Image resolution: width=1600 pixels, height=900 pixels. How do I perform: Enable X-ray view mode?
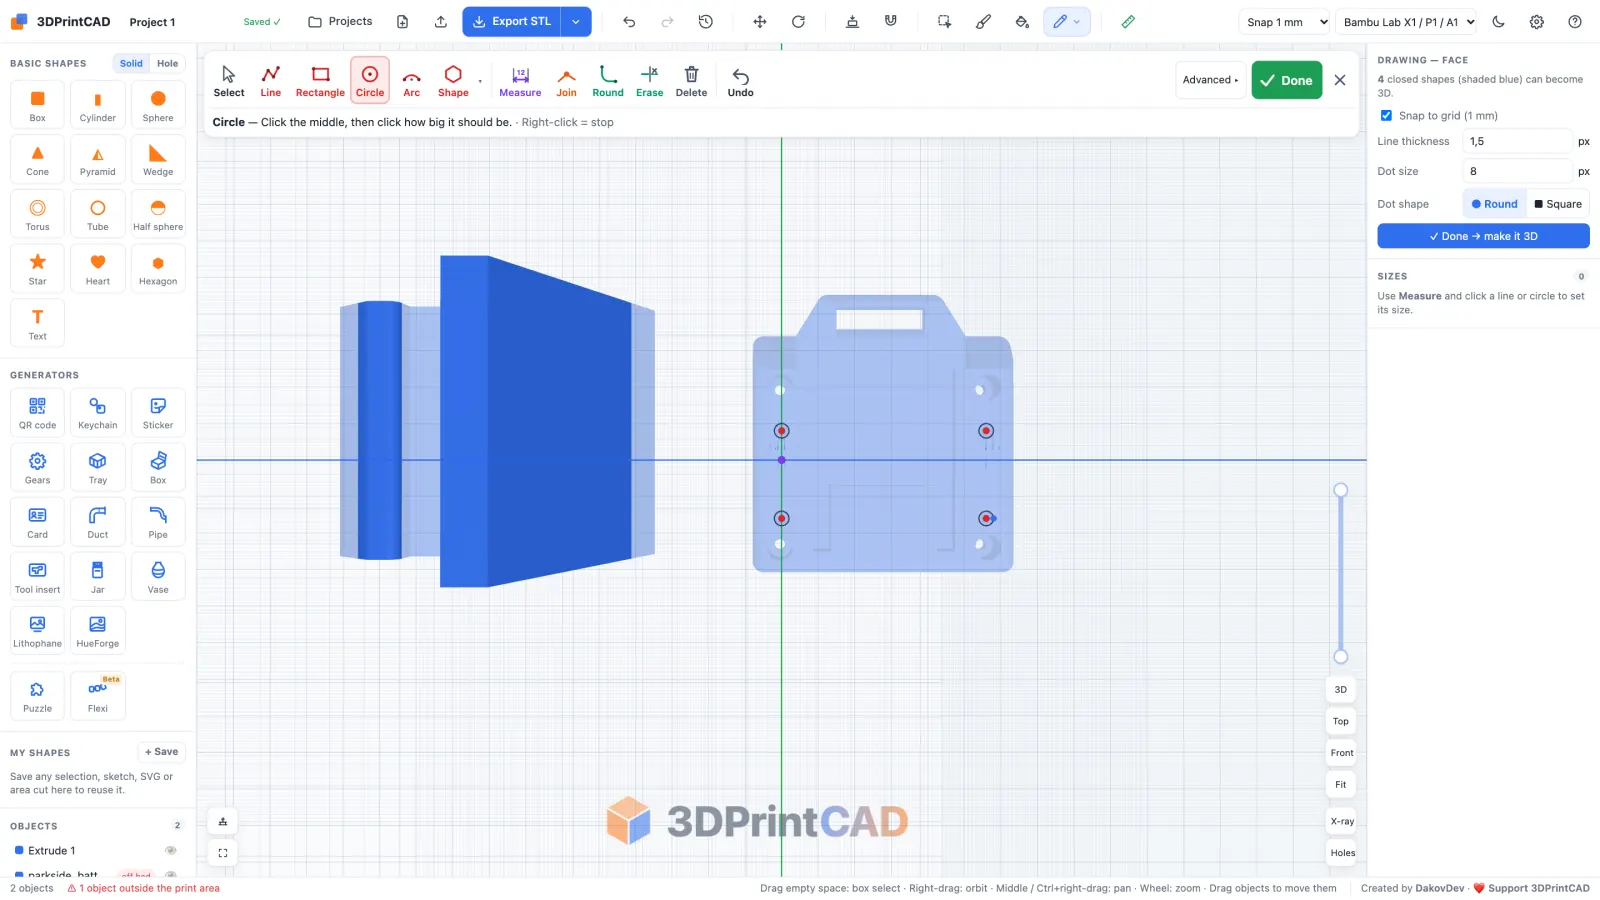click(x=1341, y=821)
